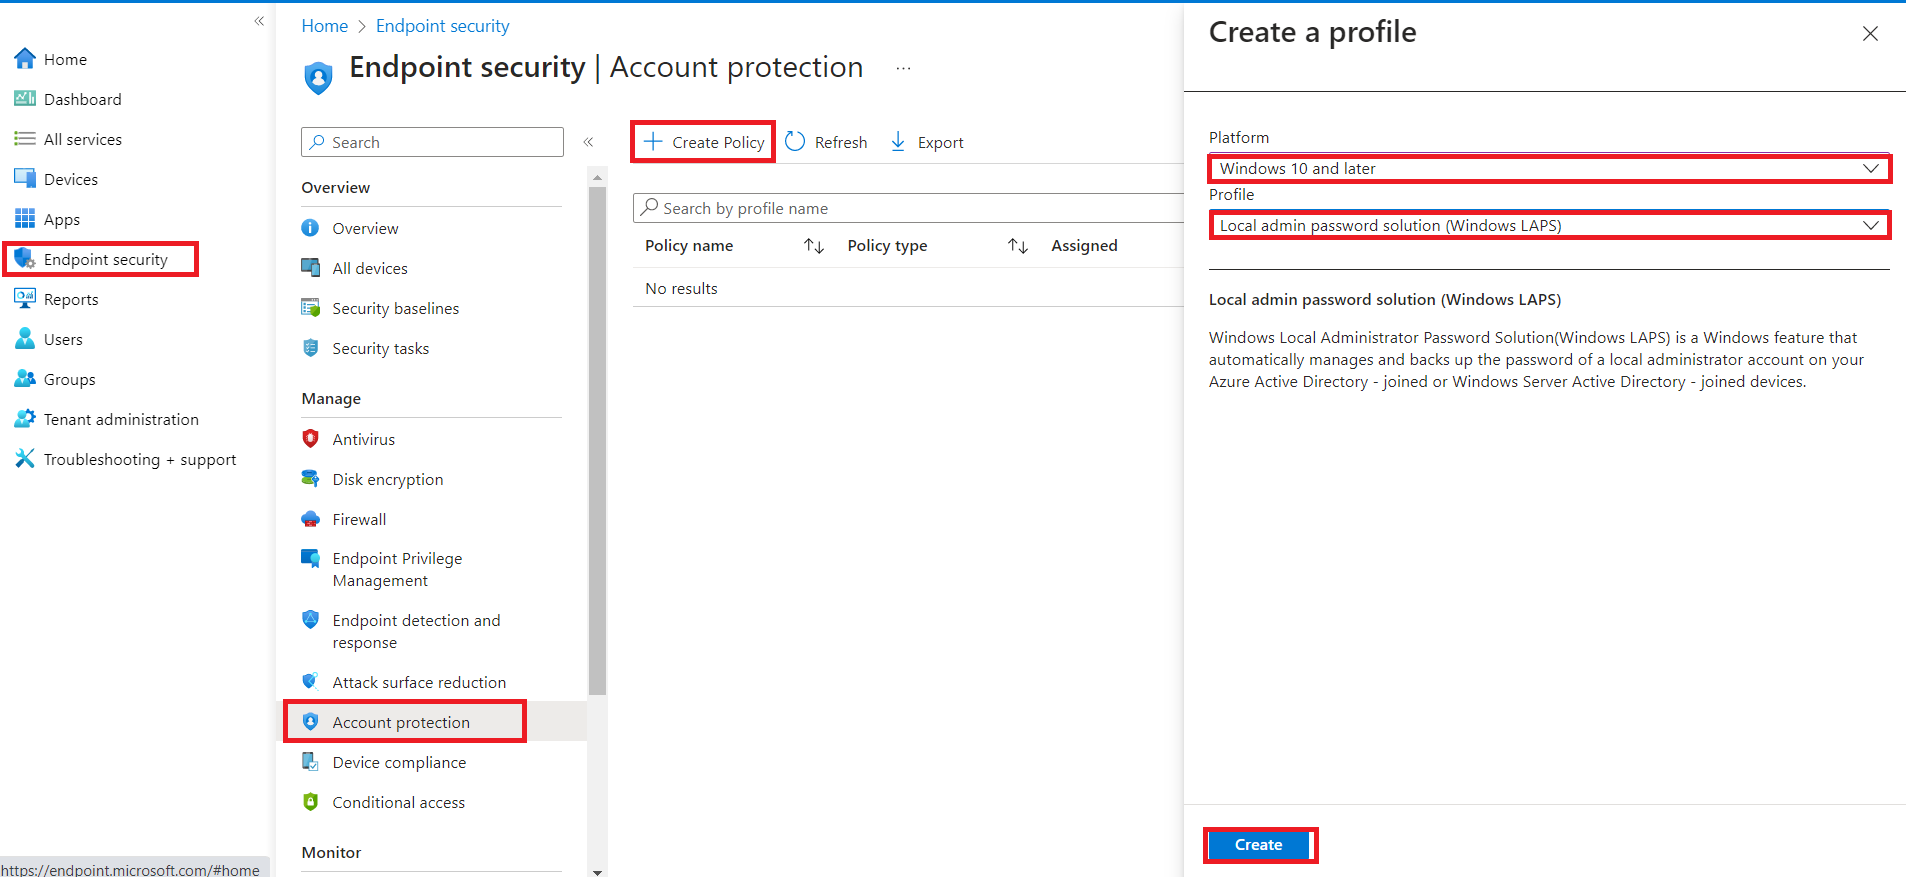Screen dimensions: 1906x877
Task: Open Account protection in Manage menu
Action: (401, 722)
